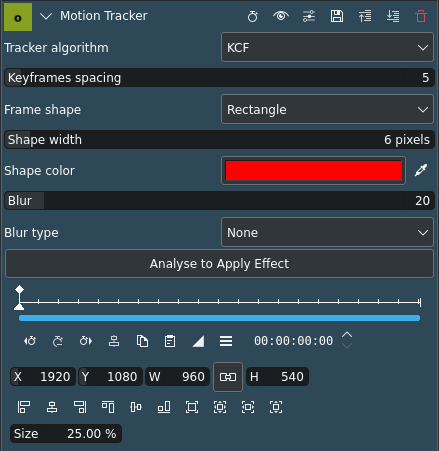Align rectangle to the right edge
The image size is (439, 451).
pos(80,407)
